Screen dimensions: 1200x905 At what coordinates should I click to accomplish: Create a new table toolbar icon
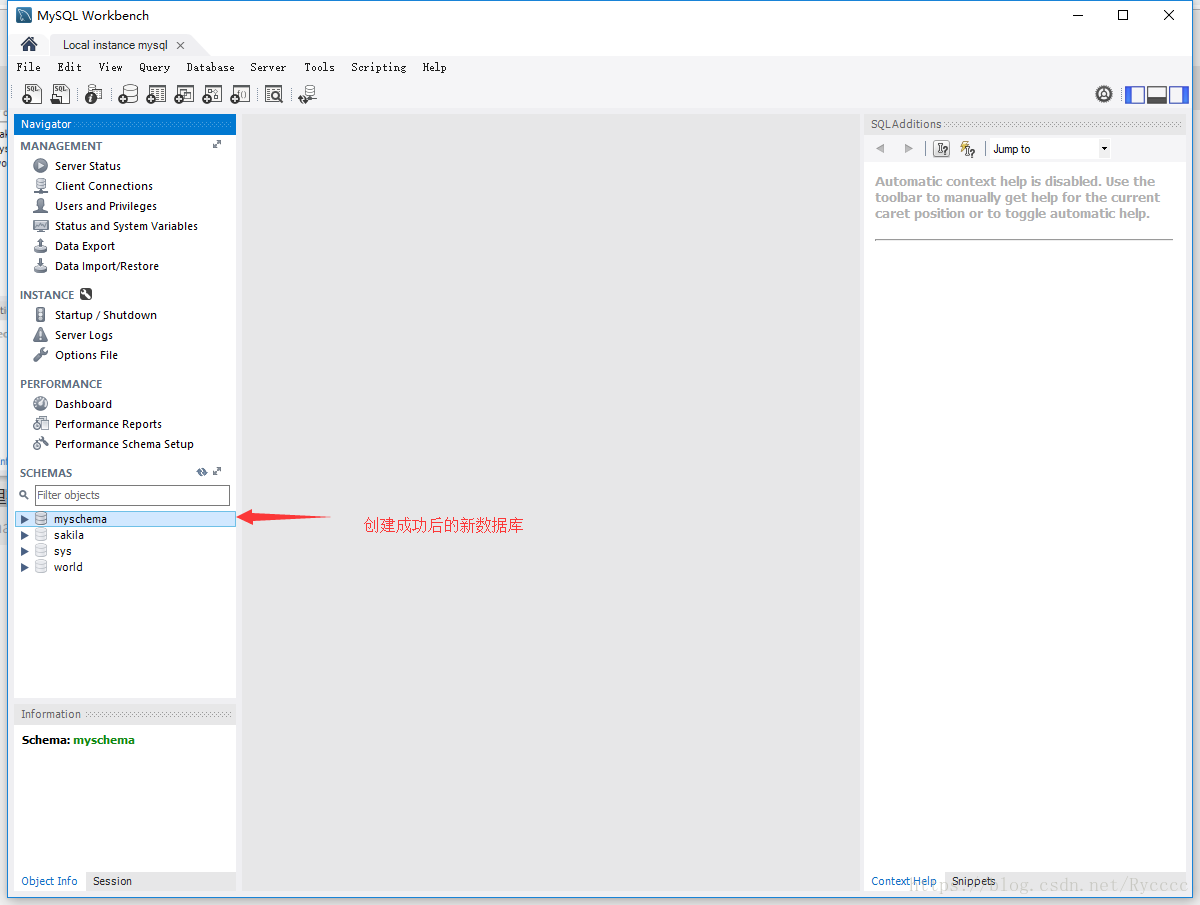pyautogui.click(x=156, y=94)
